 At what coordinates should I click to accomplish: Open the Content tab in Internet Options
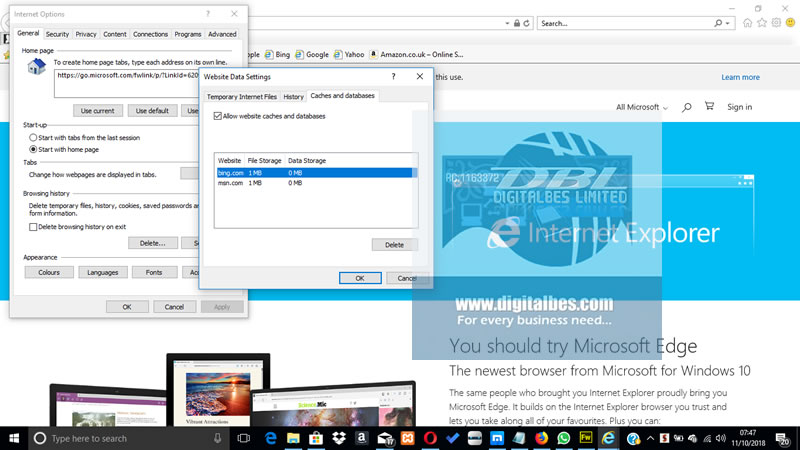(115, 34)
